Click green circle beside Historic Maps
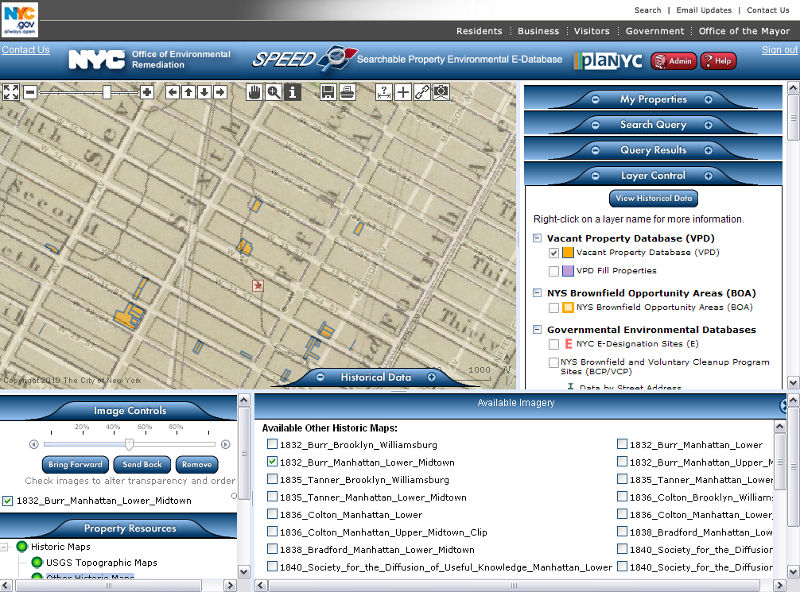This screenshot has height=592, width=800. click(x=22, y=547)
